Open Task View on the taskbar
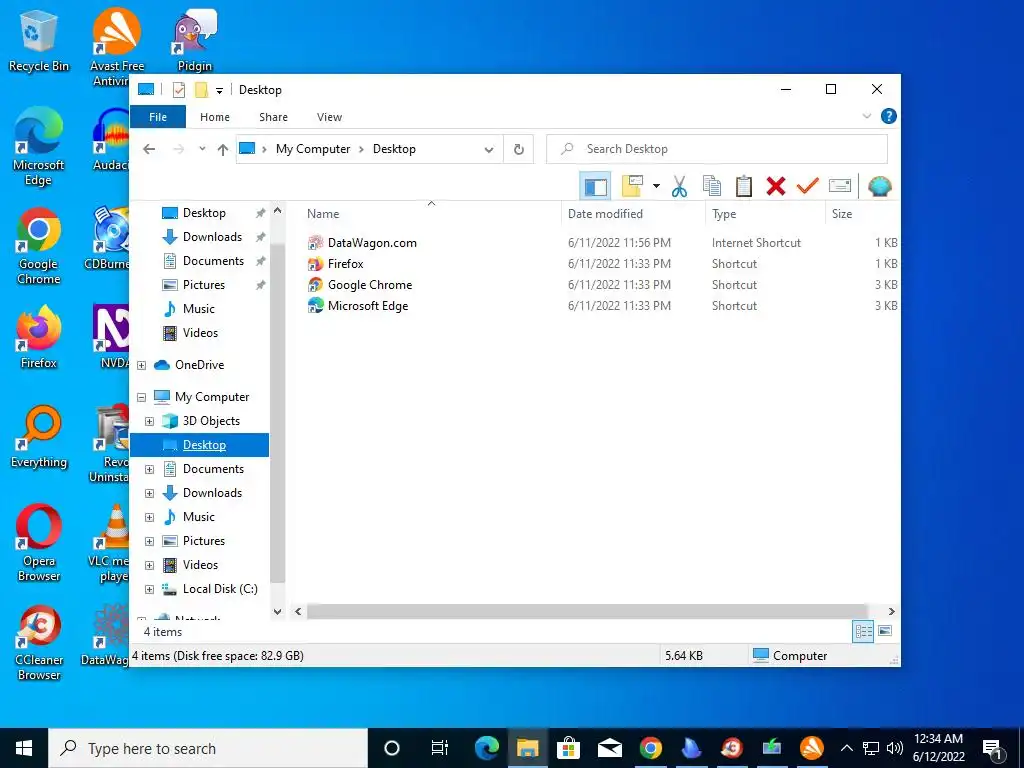Image resolution: width=1024 pixels, height=768 pixels. [440, 748]
